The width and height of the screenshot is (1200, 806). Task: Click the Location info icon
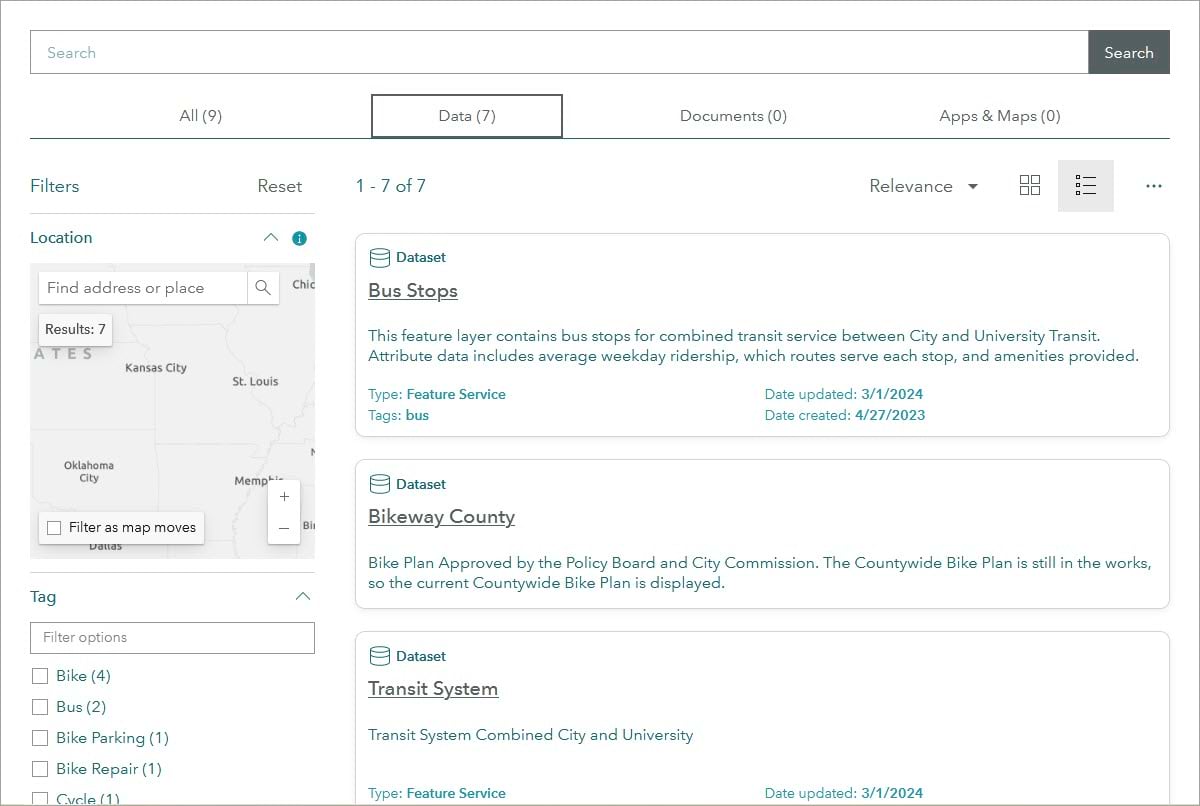tap(299, 238)
